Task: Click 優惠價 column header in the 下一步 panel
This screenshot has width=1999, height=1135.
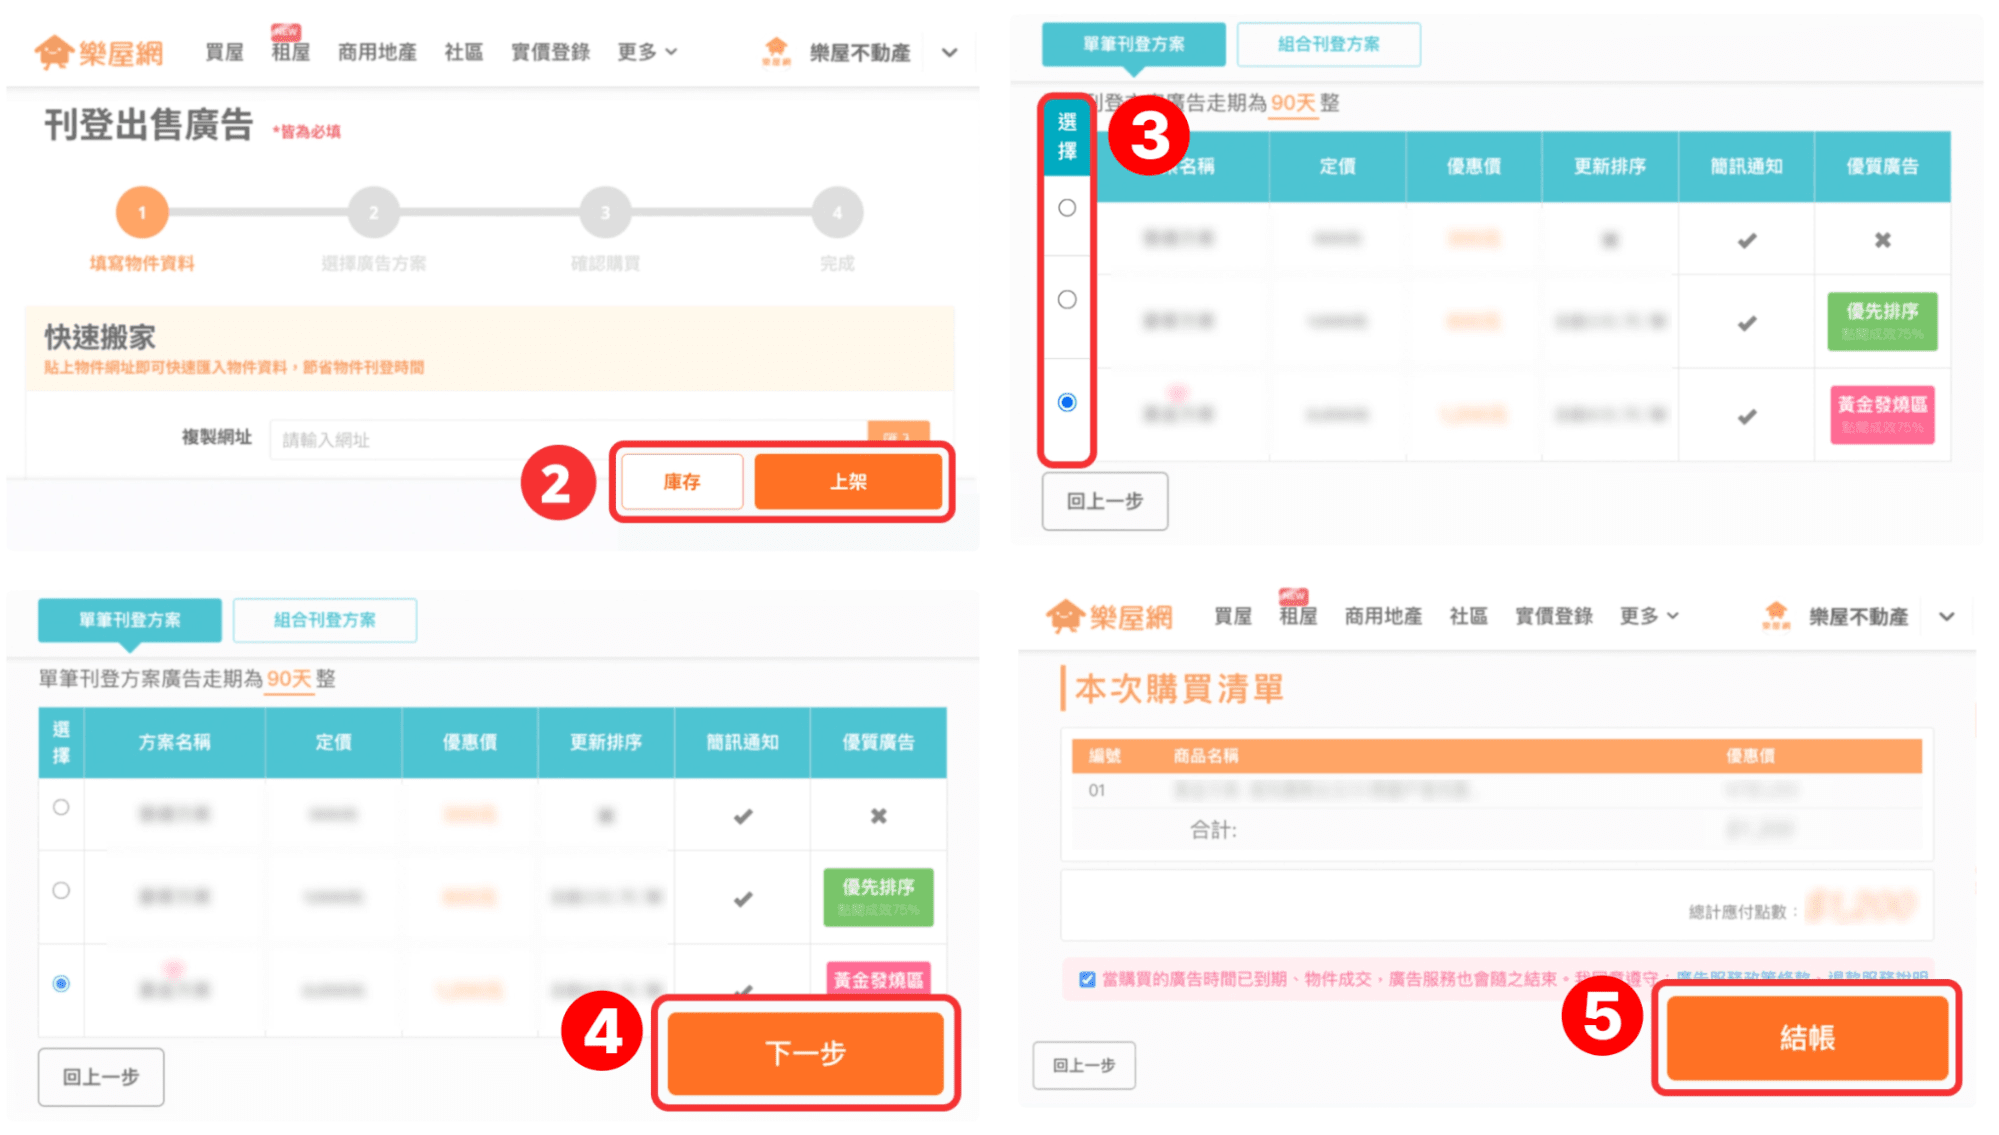Action: pos(469,742)
